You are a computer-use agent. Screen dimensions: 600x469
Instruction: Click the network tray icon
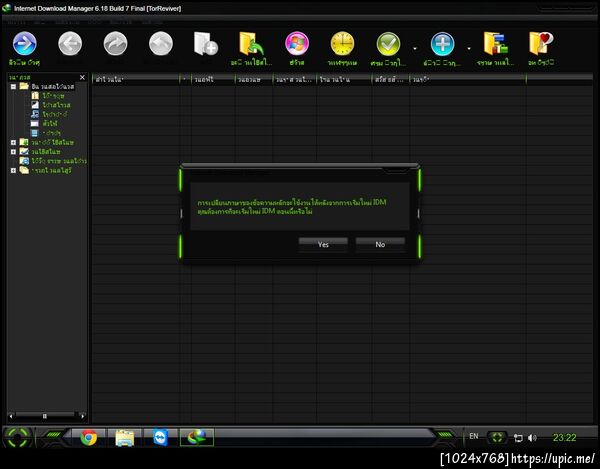(518, 438)
